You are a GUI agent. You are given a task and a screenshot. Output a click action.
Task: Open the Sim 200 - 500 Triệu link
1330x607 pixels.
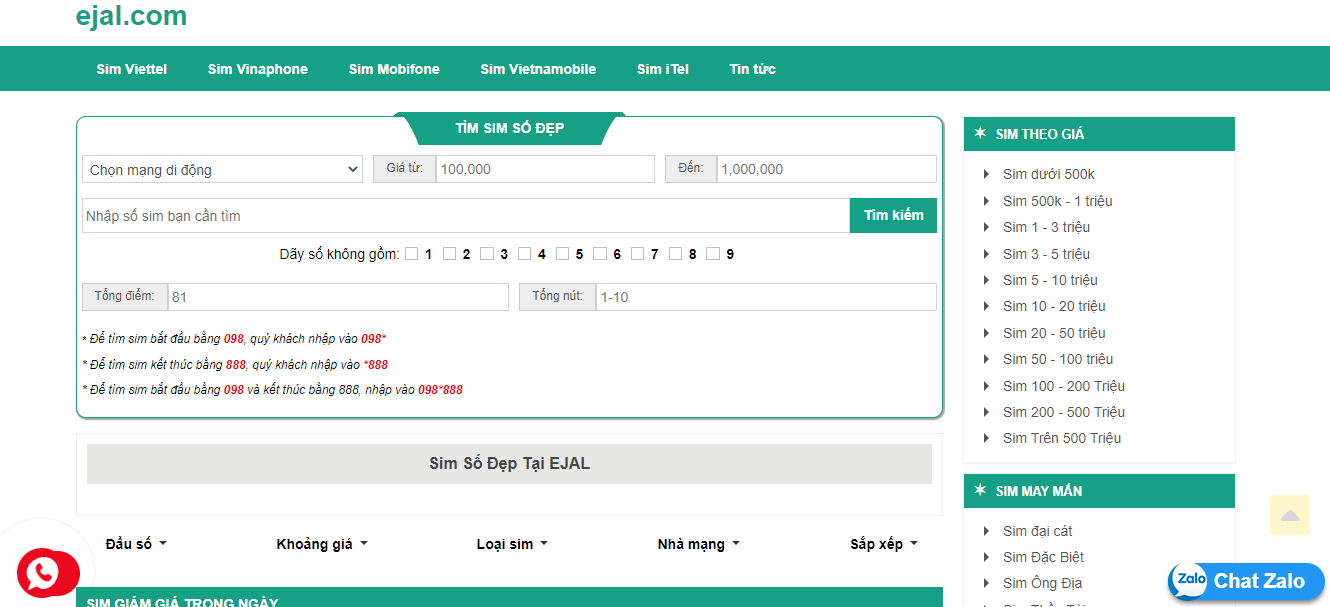[1064, 412]
